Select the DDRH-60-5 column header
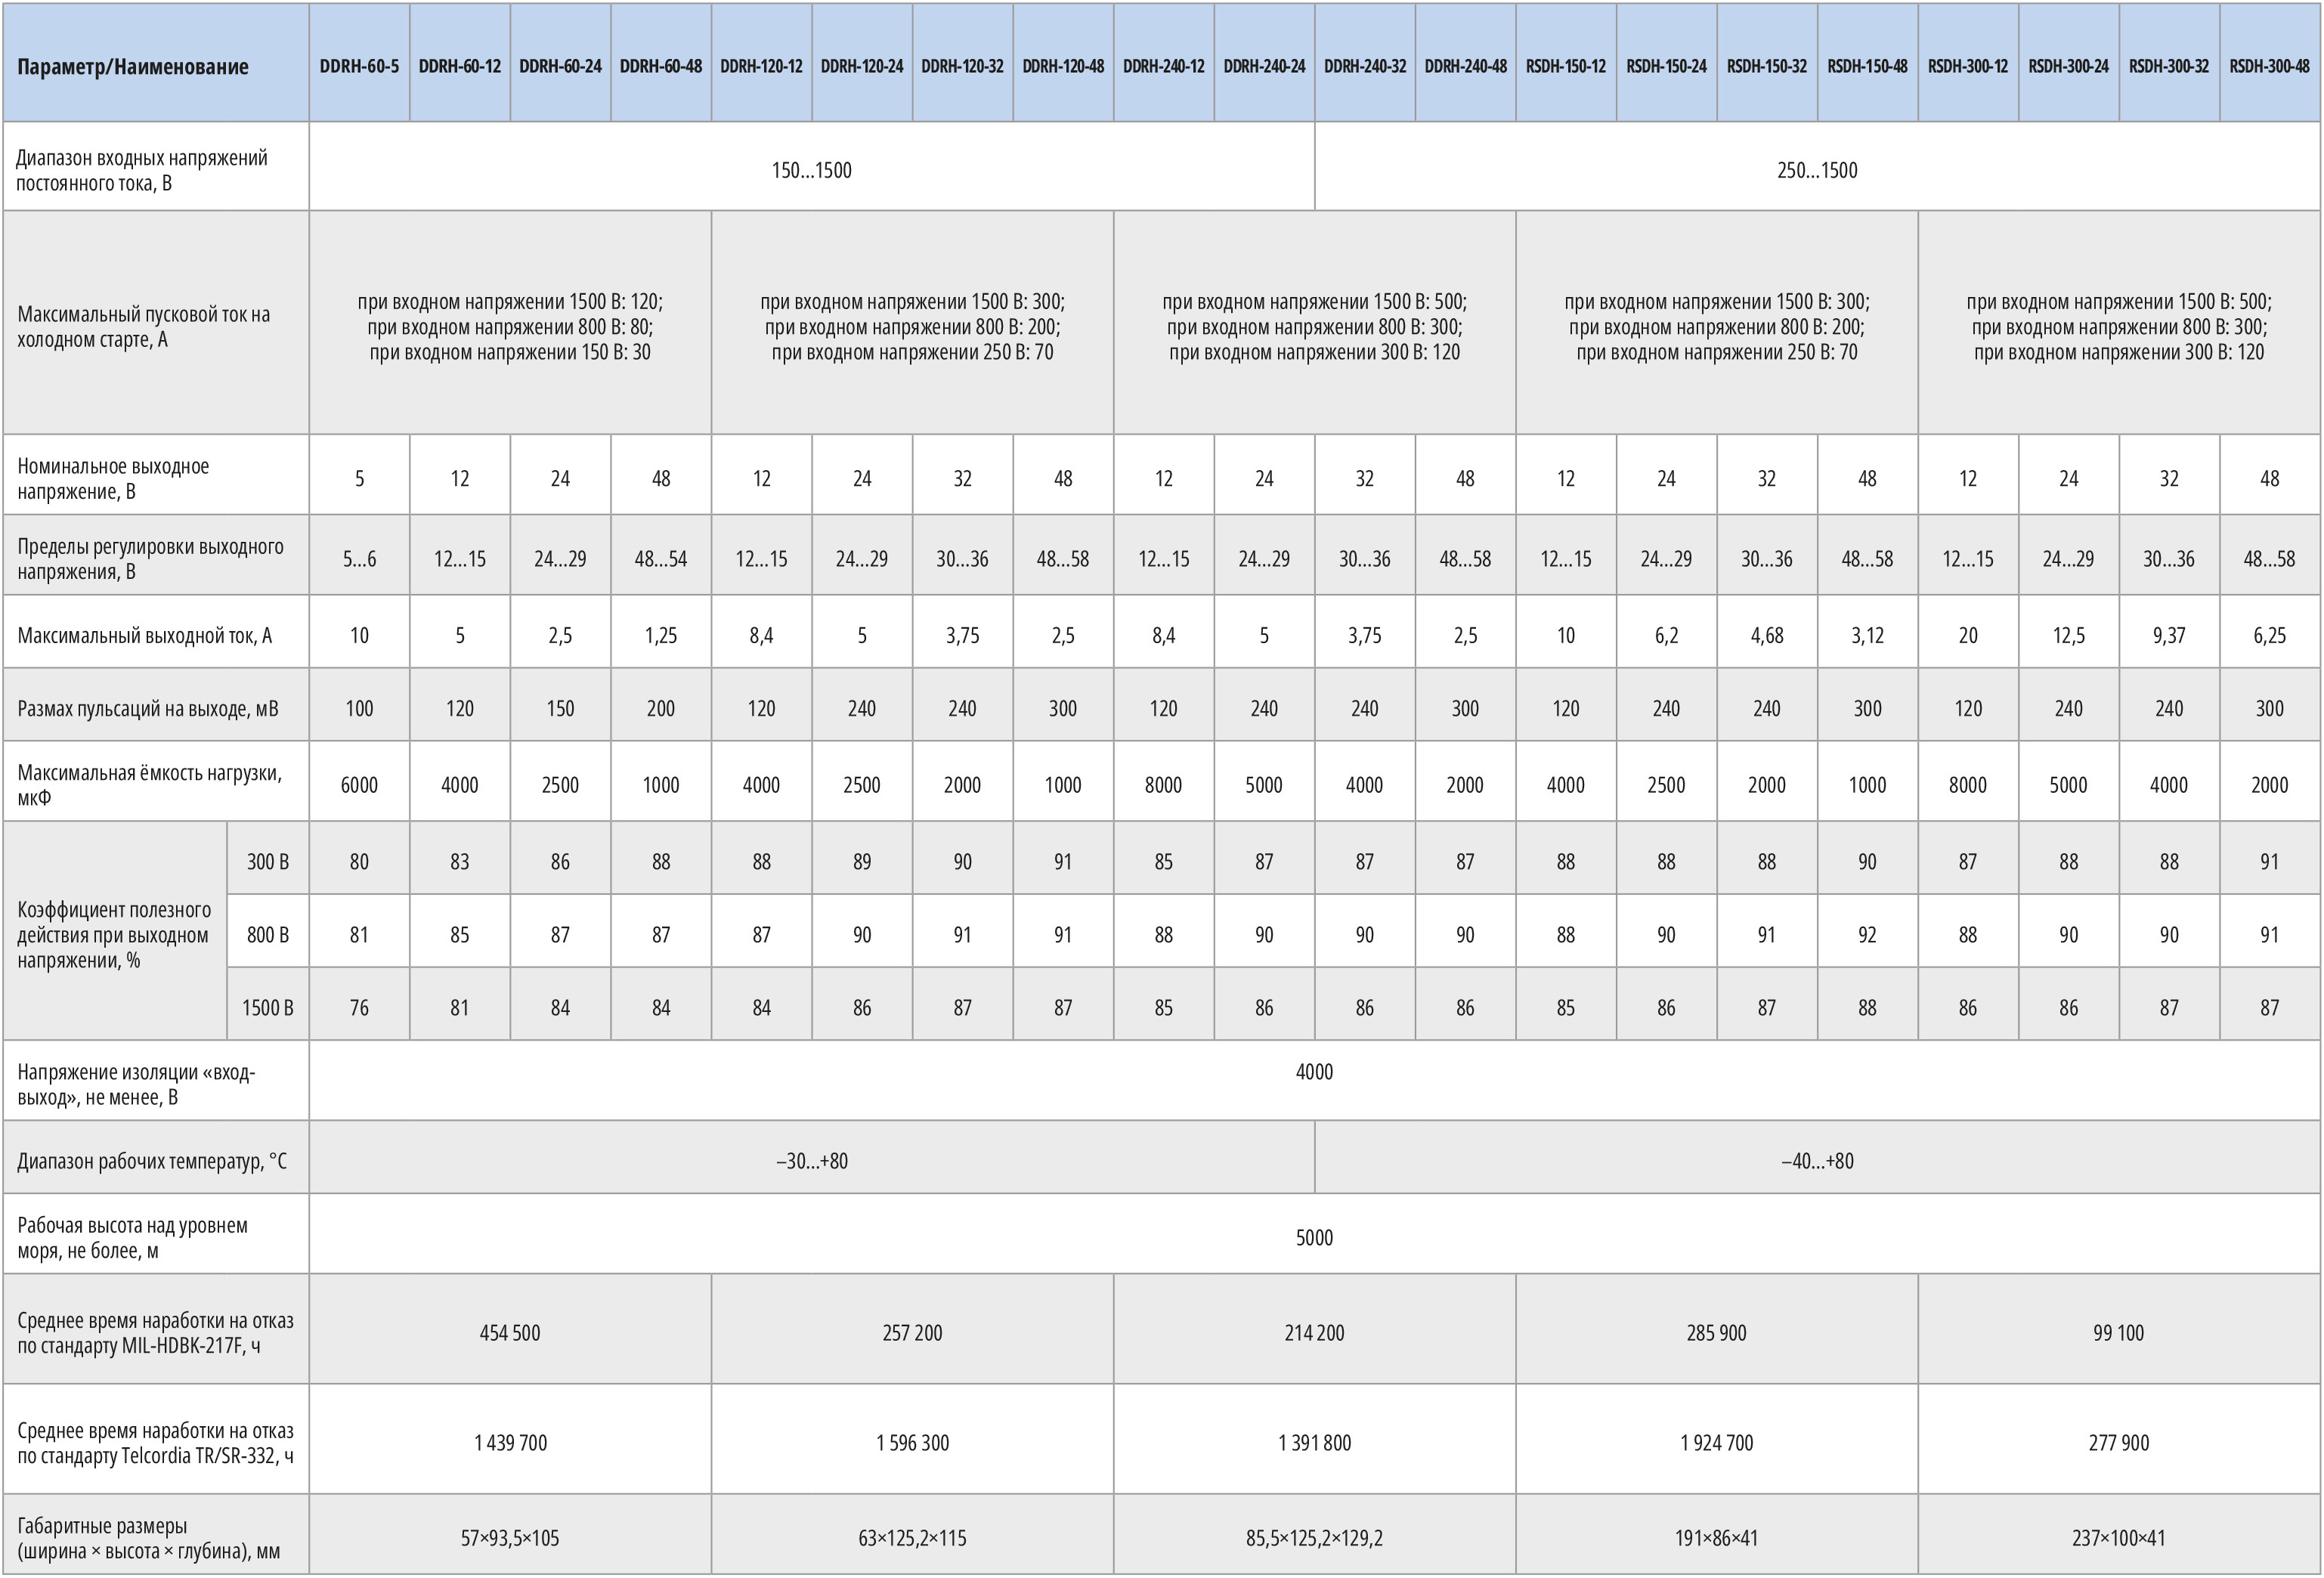 (x=359, y=62)
